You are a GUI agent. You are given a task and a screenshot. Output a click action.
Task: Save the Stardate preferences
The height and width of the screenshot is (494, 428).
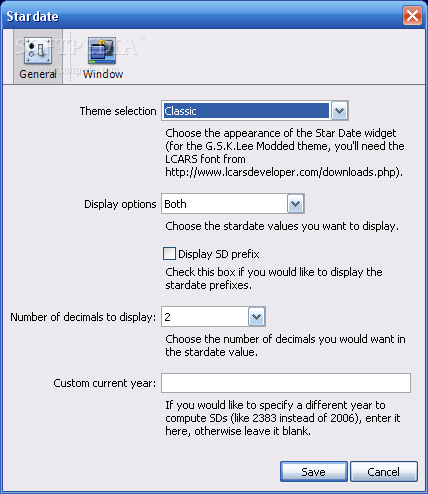[x=314, y=472]
